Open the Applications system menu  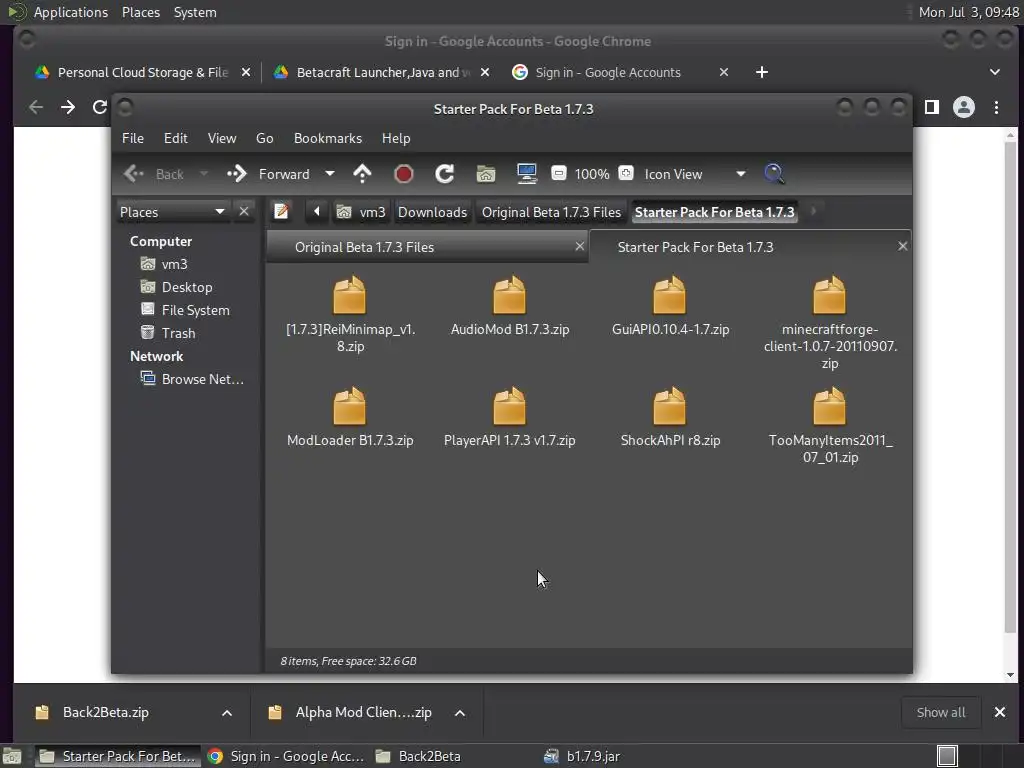[71, 12]
